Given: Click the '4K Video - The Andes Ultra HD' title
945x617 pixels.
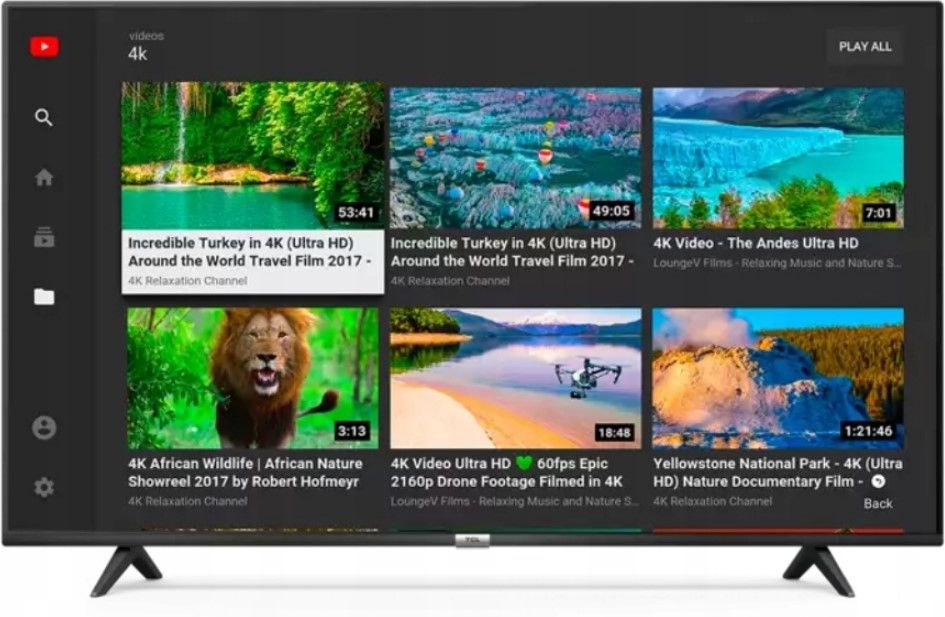Looking at the screenshot, I should 756,243.
